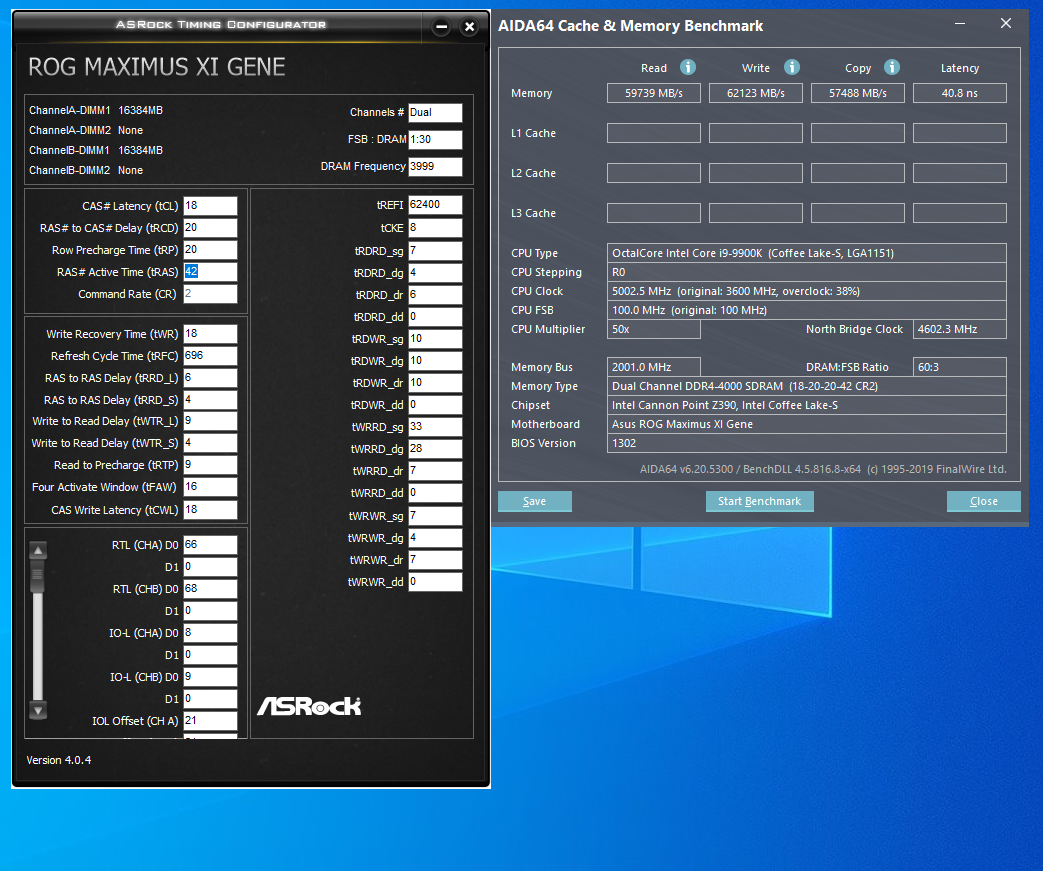Click the BIOS Version value 1302
This screenshot has height=871, width=1043.
click(807, 443)
